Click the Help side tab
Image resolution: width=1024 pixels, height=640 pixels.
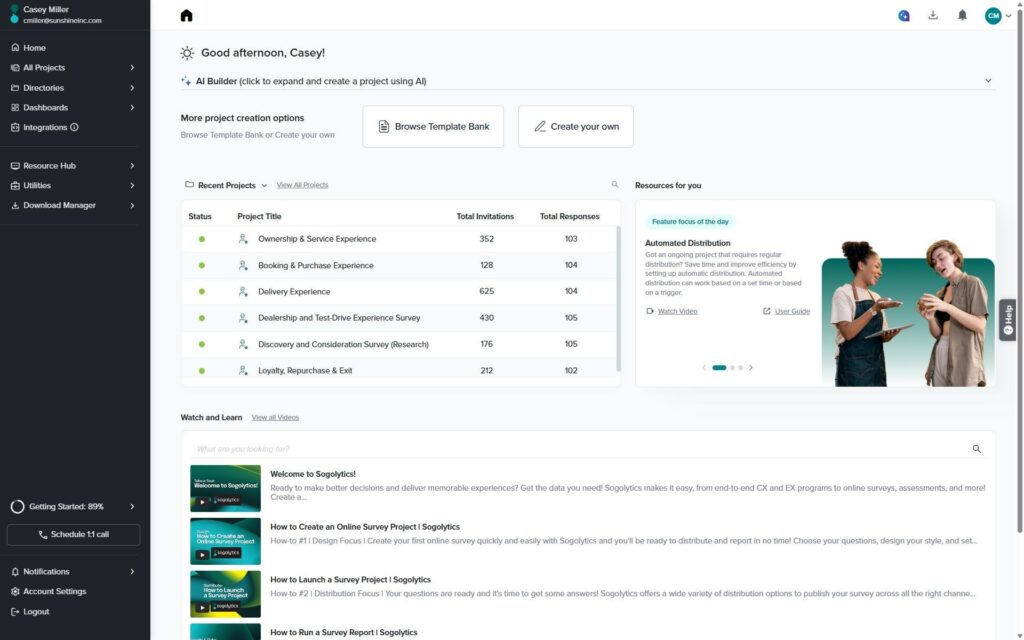click(x=1008, y=320)
